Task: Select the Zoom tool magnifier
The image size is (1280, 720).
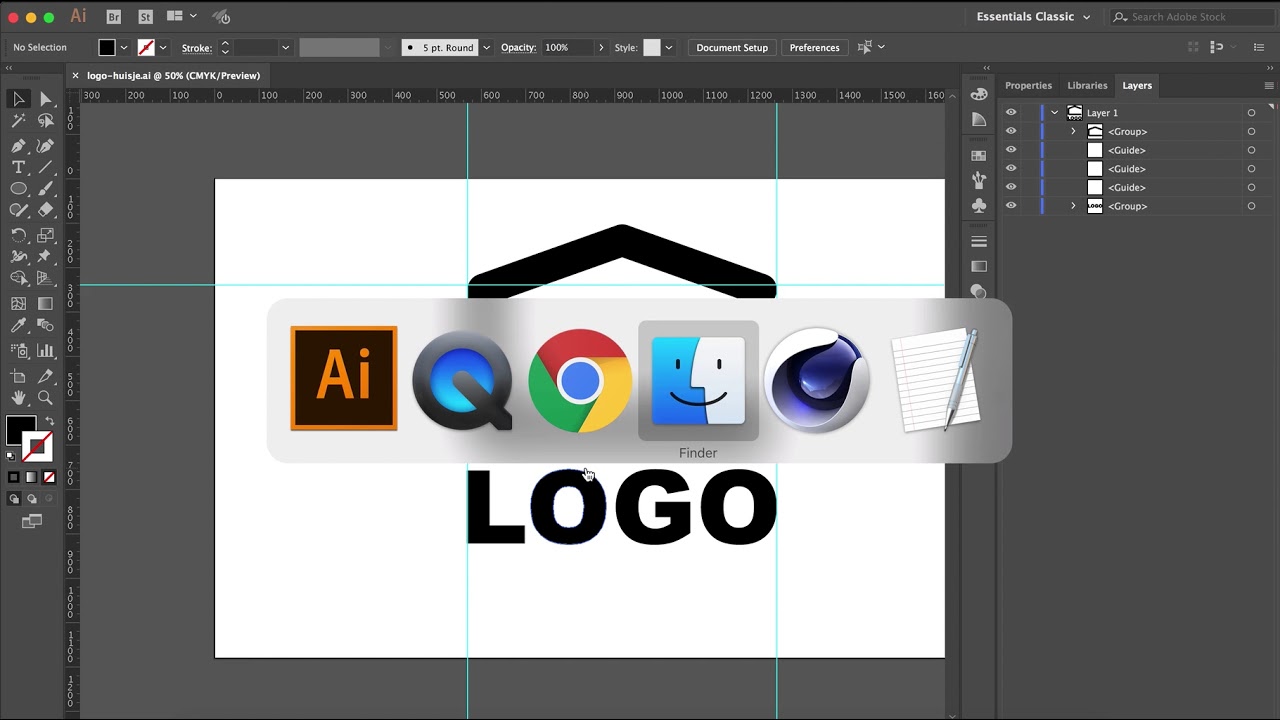Action: [x=45, y=398]
